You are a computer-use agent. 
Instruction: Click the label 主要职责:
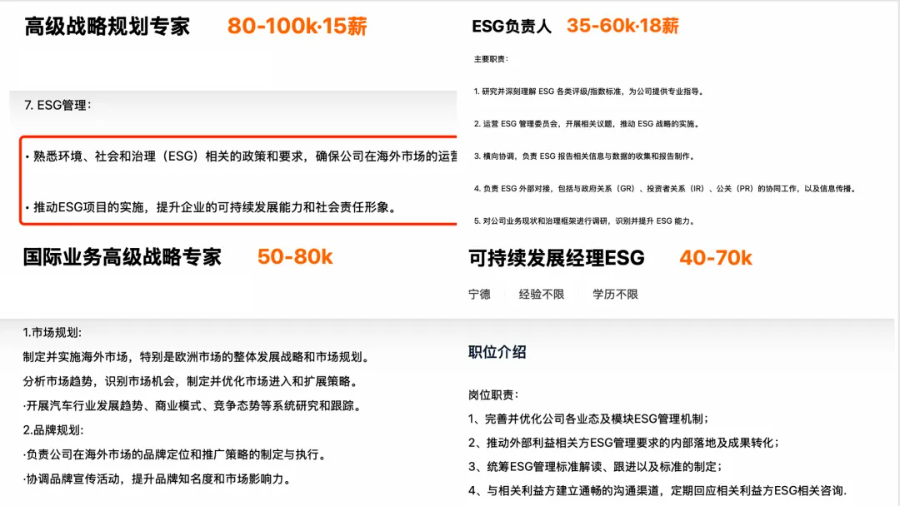491,59
